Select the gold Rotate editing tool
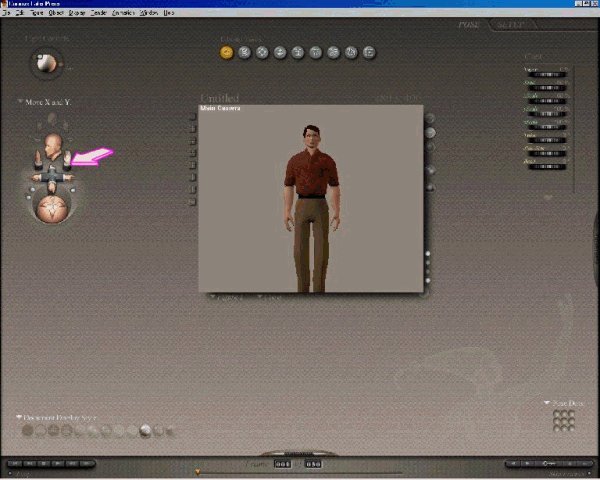The height and width of the screenshot is (480, 600). pyautogui.click(x=227, y=52)
